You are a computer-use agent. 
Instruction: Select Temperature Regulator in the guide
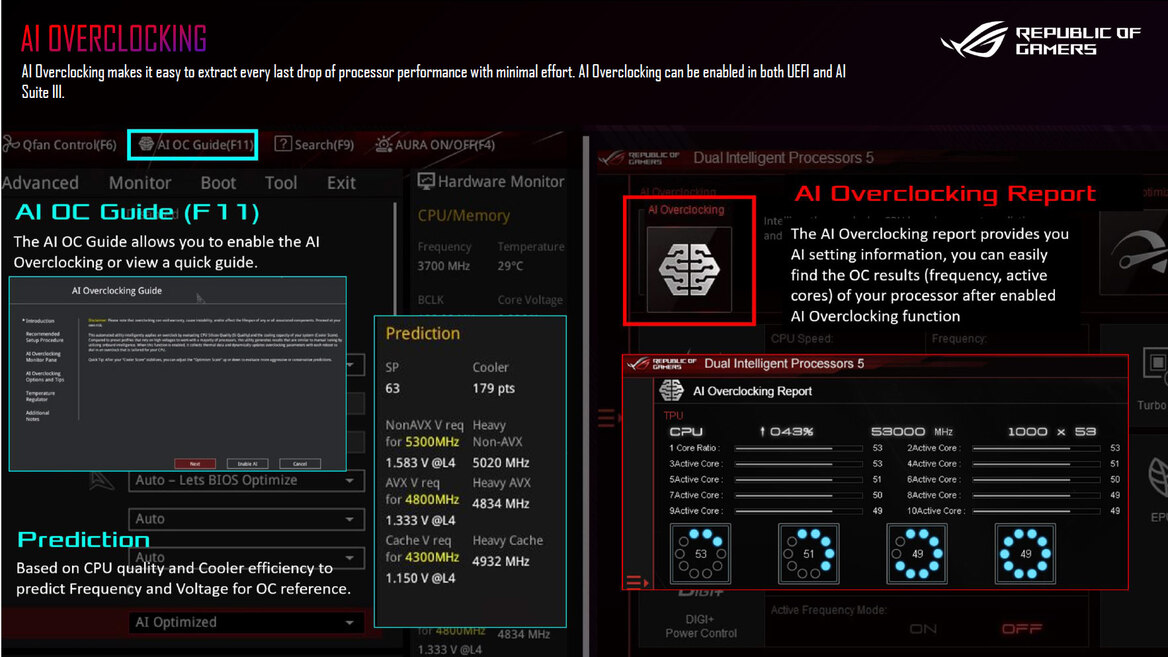pyautogui.click(x=40, y=396)
